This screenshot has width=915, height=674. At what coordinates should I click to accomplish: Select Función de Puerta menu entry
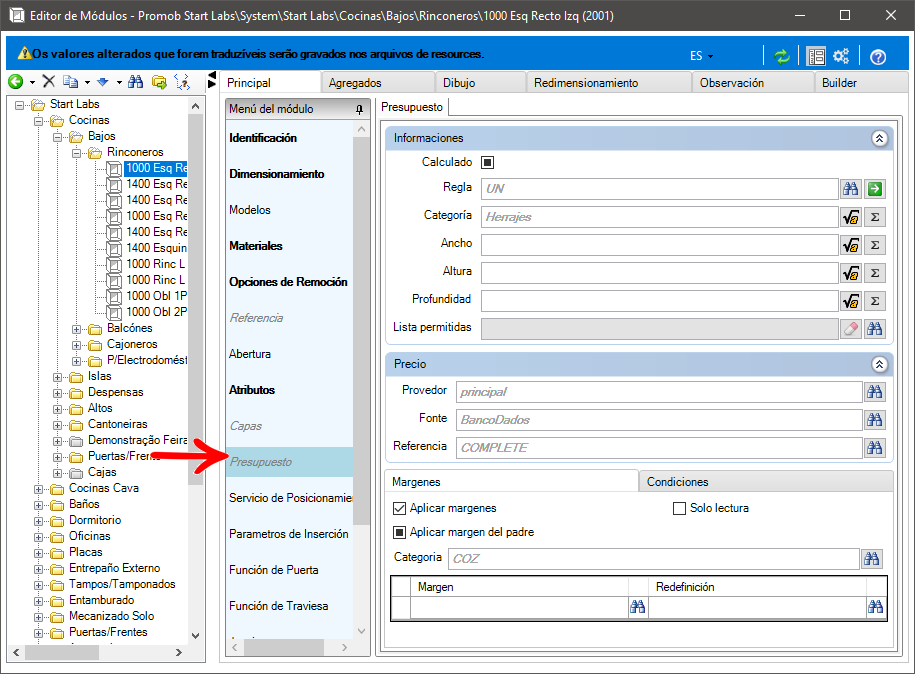(x=274, y=570)
